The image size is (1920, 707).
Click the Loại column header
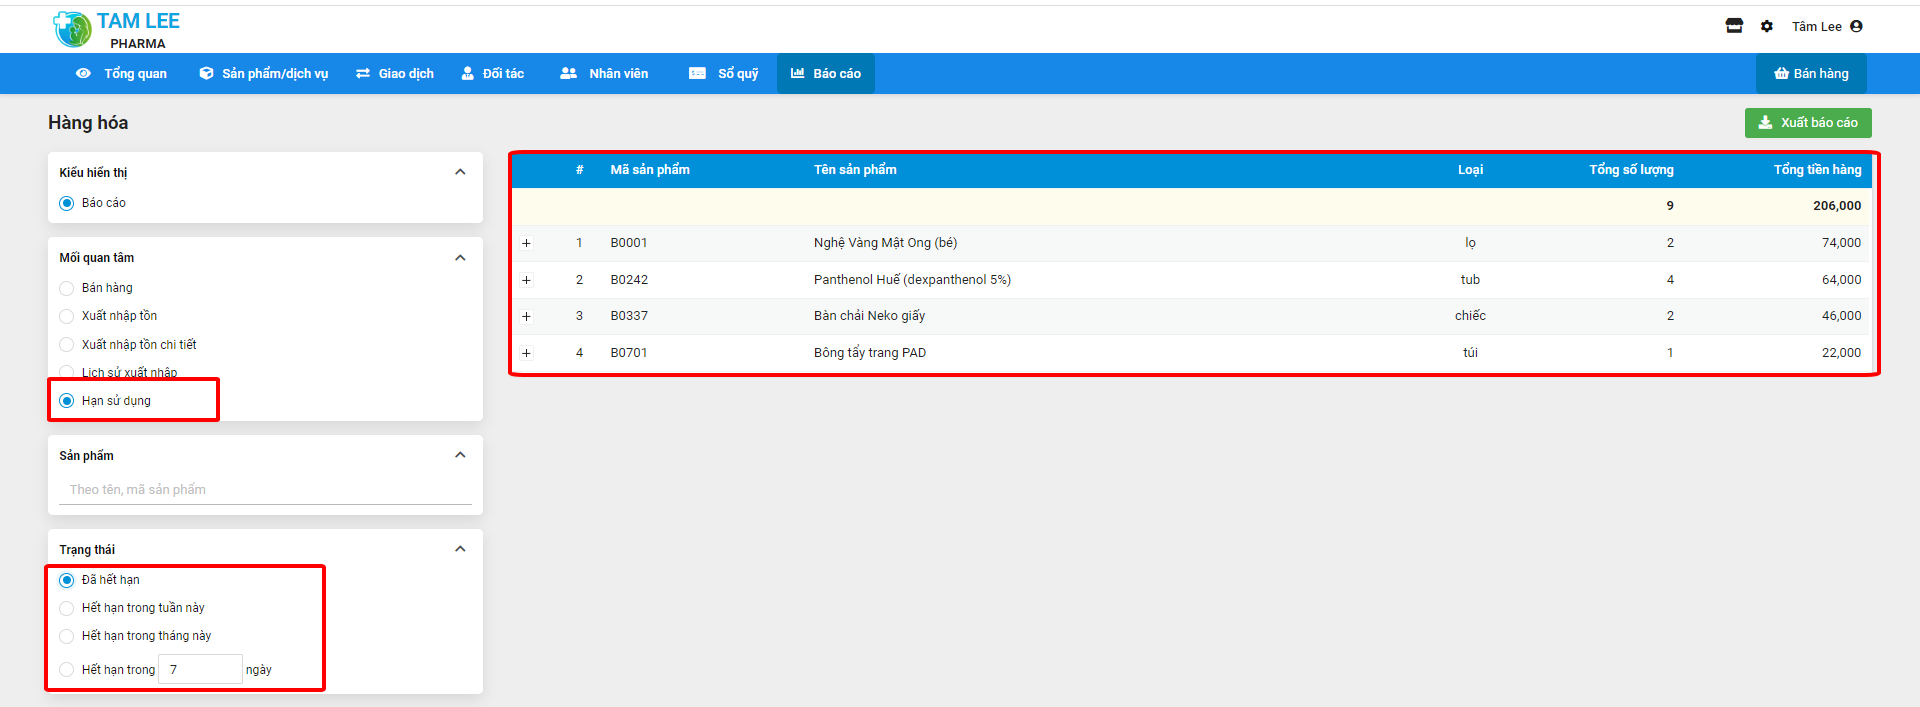tap(1470, 170)
